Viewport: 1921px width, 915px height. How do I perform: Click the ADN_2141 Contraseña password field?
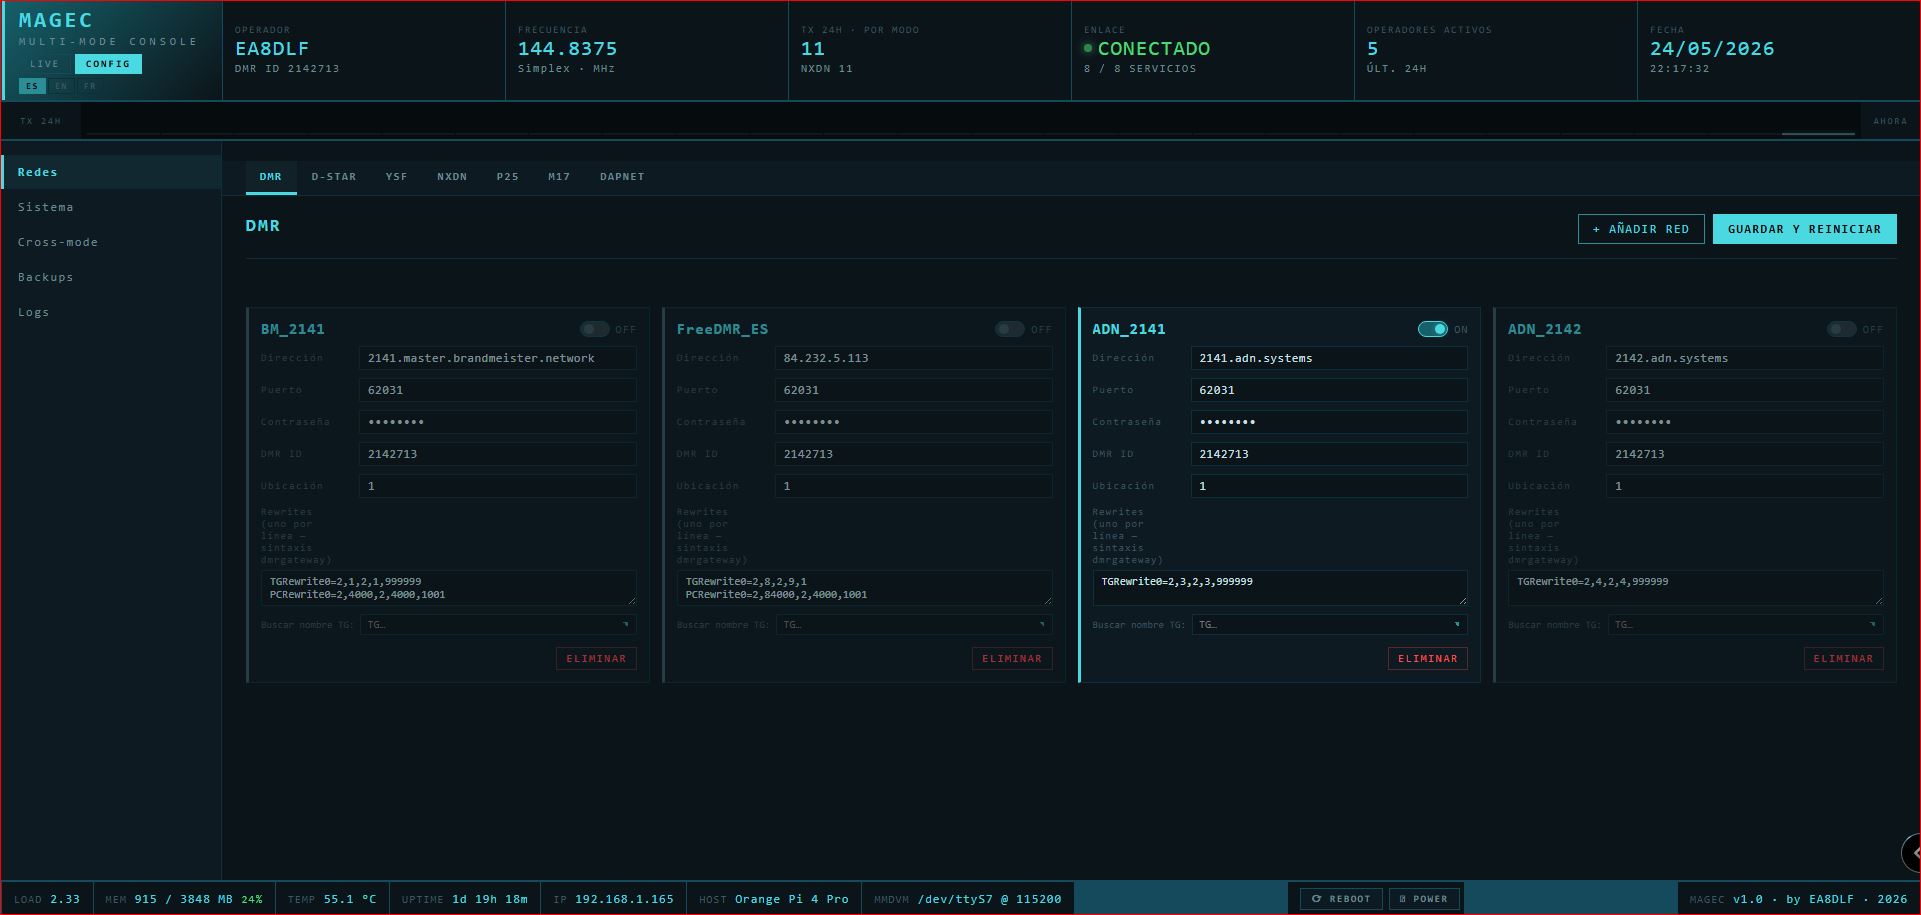1329,422
